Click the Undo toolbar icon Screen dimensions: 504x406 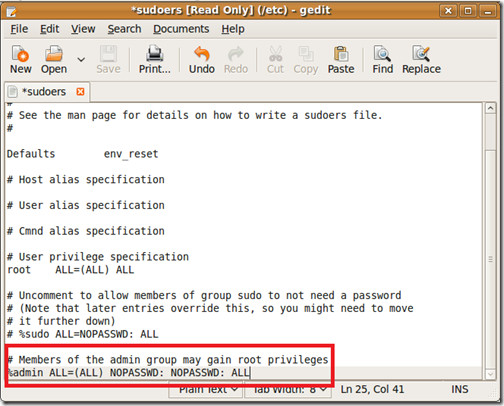click(202, 54)
